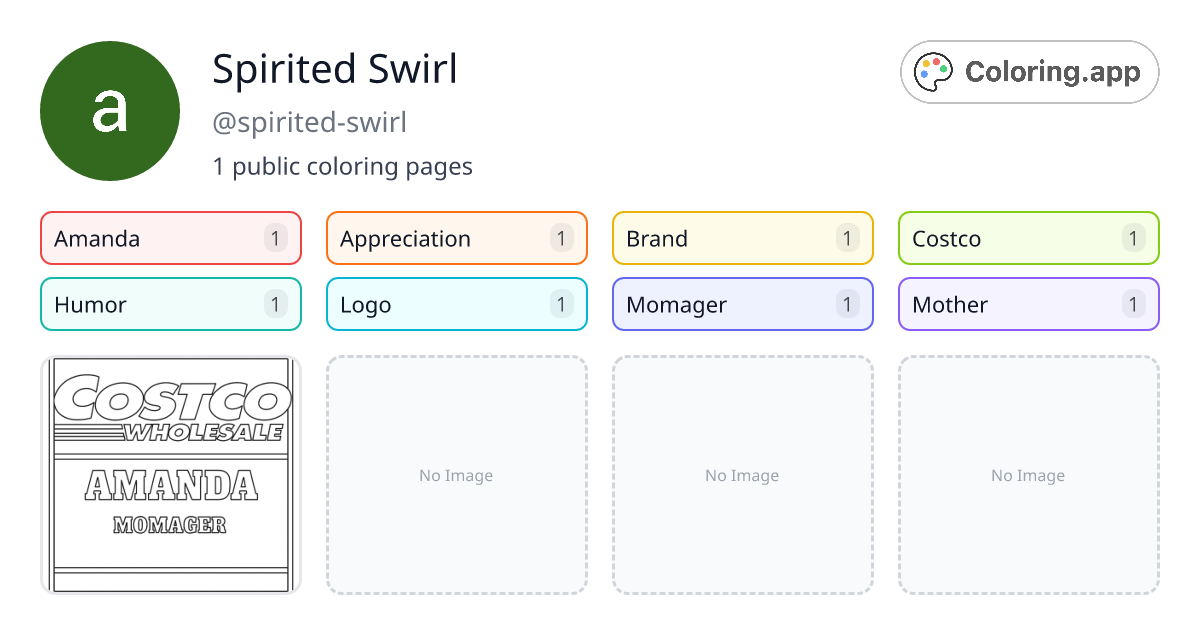The height and width of the screenshot is (630, 1200).
Task: Select the Momager tag
Action: click(x=743, y=304)
